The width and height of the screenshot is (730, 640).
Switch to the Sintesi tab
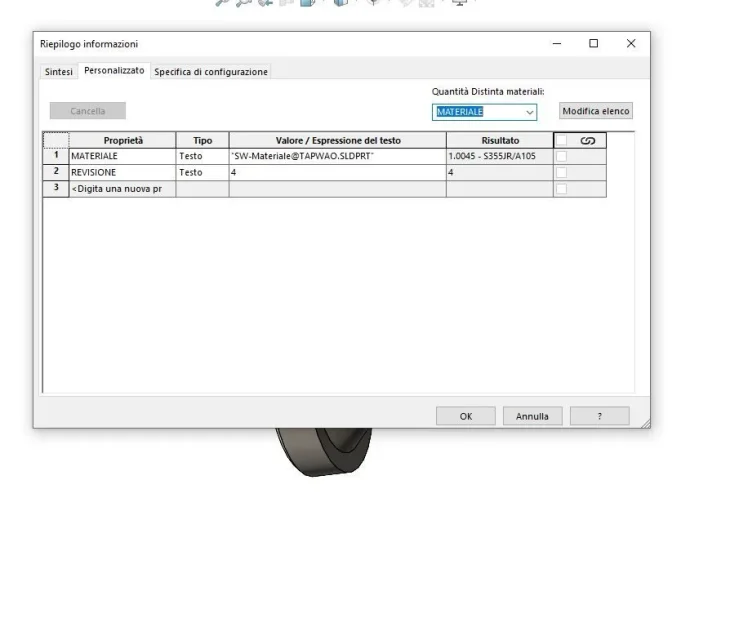click(x=59, y=72)
